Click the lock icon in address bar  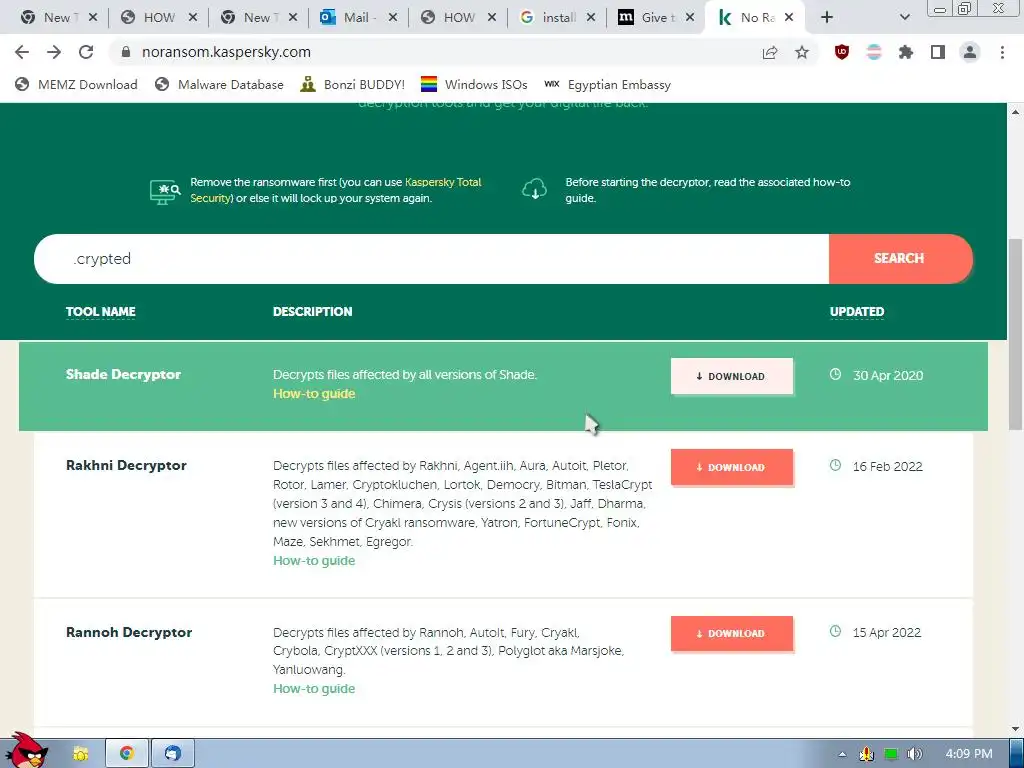pos(126,52)
